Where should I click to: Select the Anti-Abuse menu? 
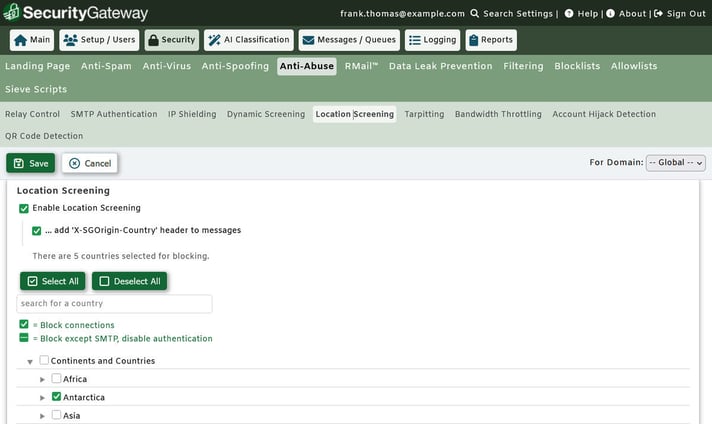coord(307,66)
